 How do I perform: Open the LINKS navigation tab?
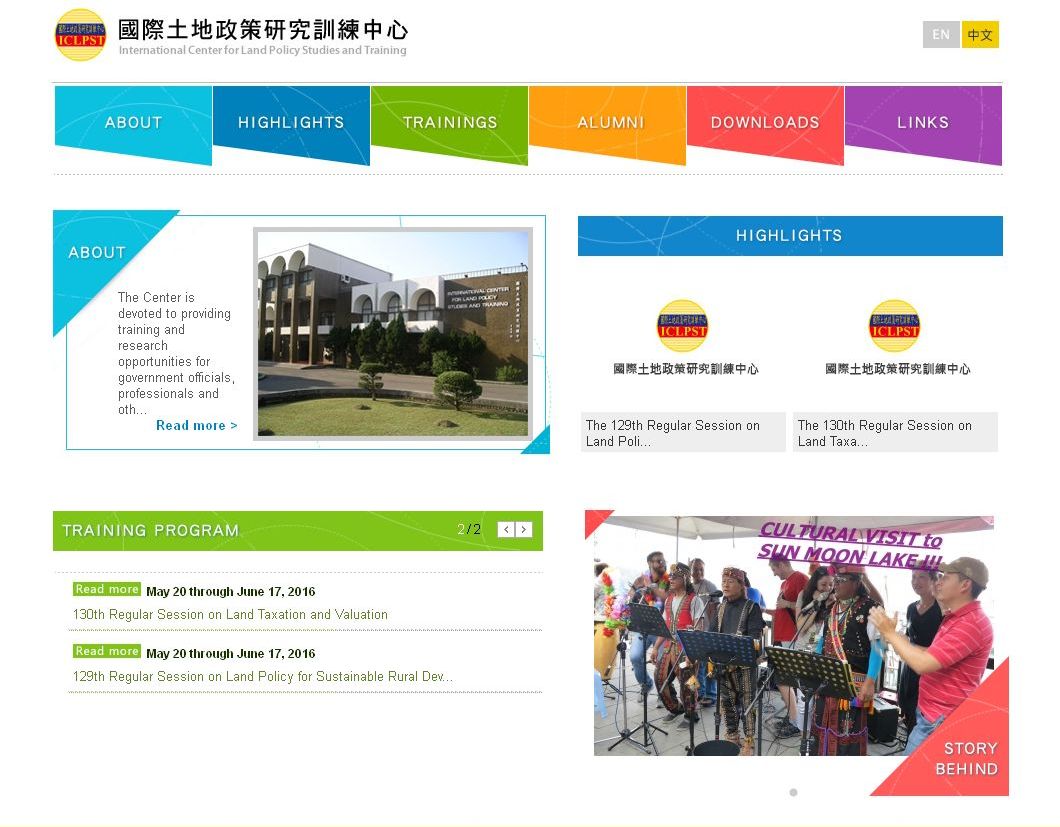click(x=923, y=123)
